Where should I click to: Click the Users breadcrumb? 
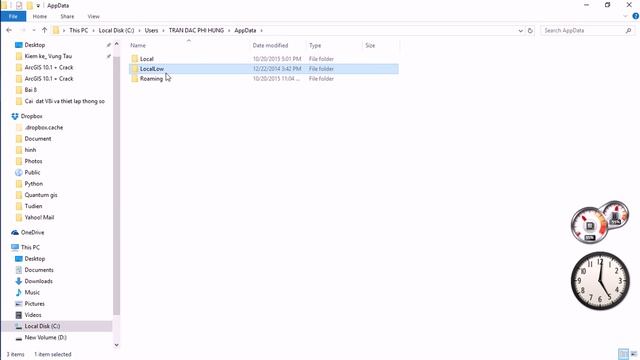[x=151, y=31]
